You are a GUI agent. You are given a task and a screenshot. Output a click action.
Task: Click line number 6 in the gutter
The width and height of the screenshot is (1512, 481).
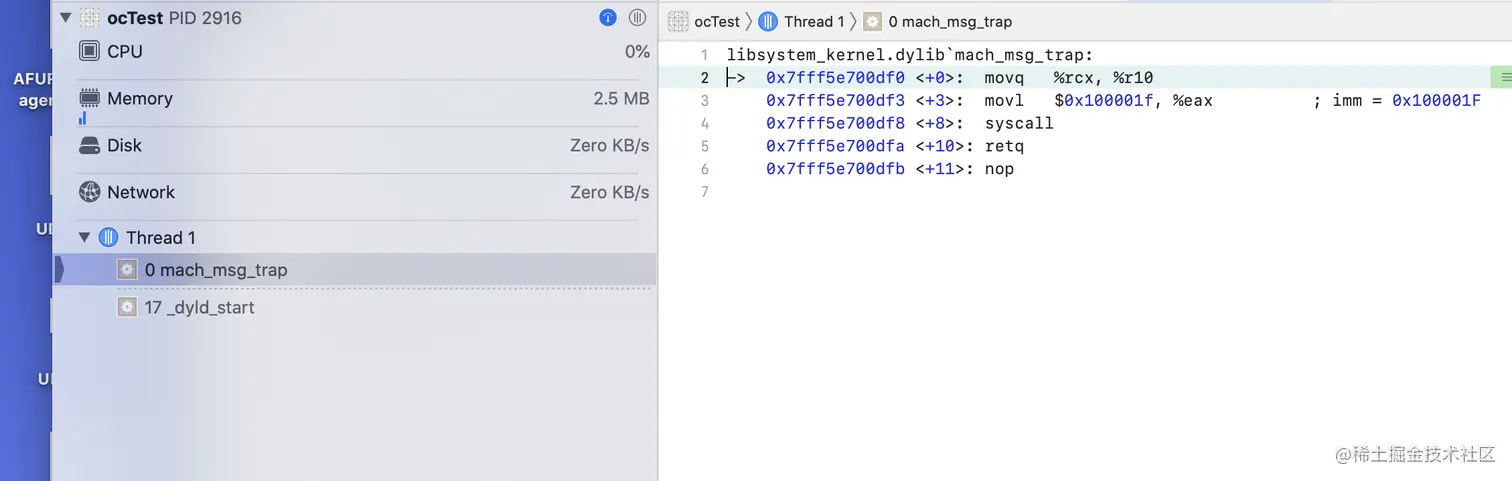coord(704,169)
